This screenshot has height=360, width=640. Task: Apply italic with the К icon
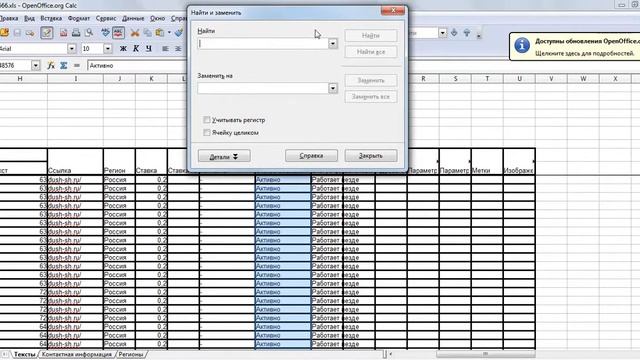tap(136, 49)
